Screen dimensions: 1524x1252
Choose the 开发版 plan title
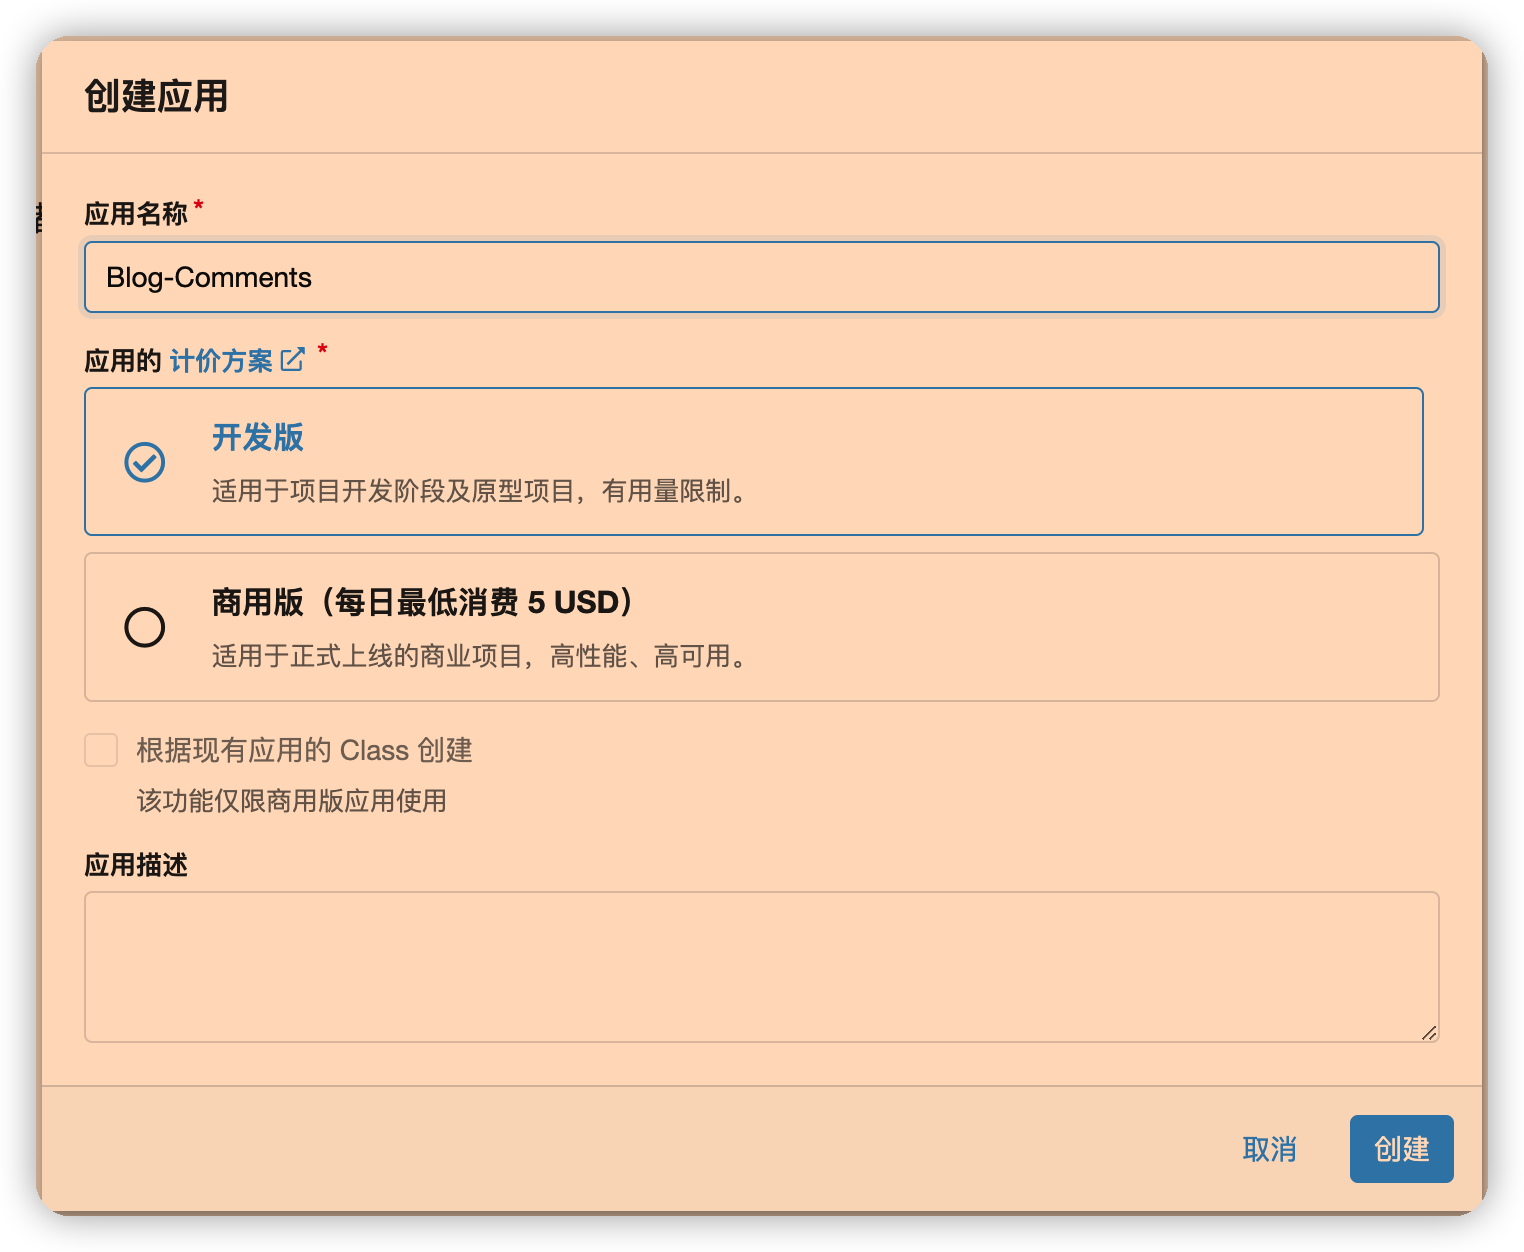pyautogui.click(x=257, y=438)
